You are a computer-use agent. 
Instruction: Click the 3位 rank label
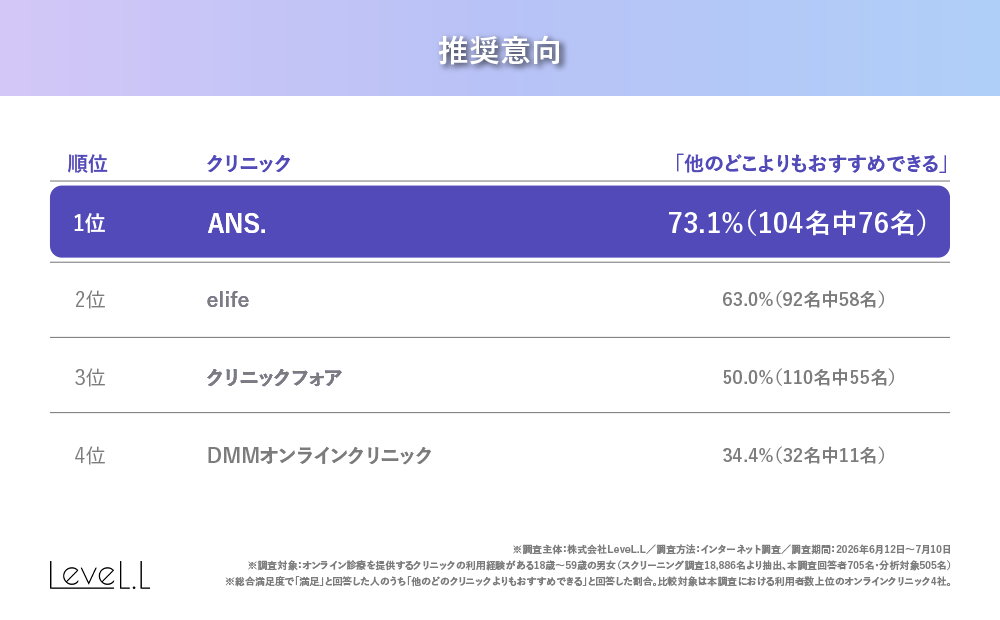tap(90, 378)
